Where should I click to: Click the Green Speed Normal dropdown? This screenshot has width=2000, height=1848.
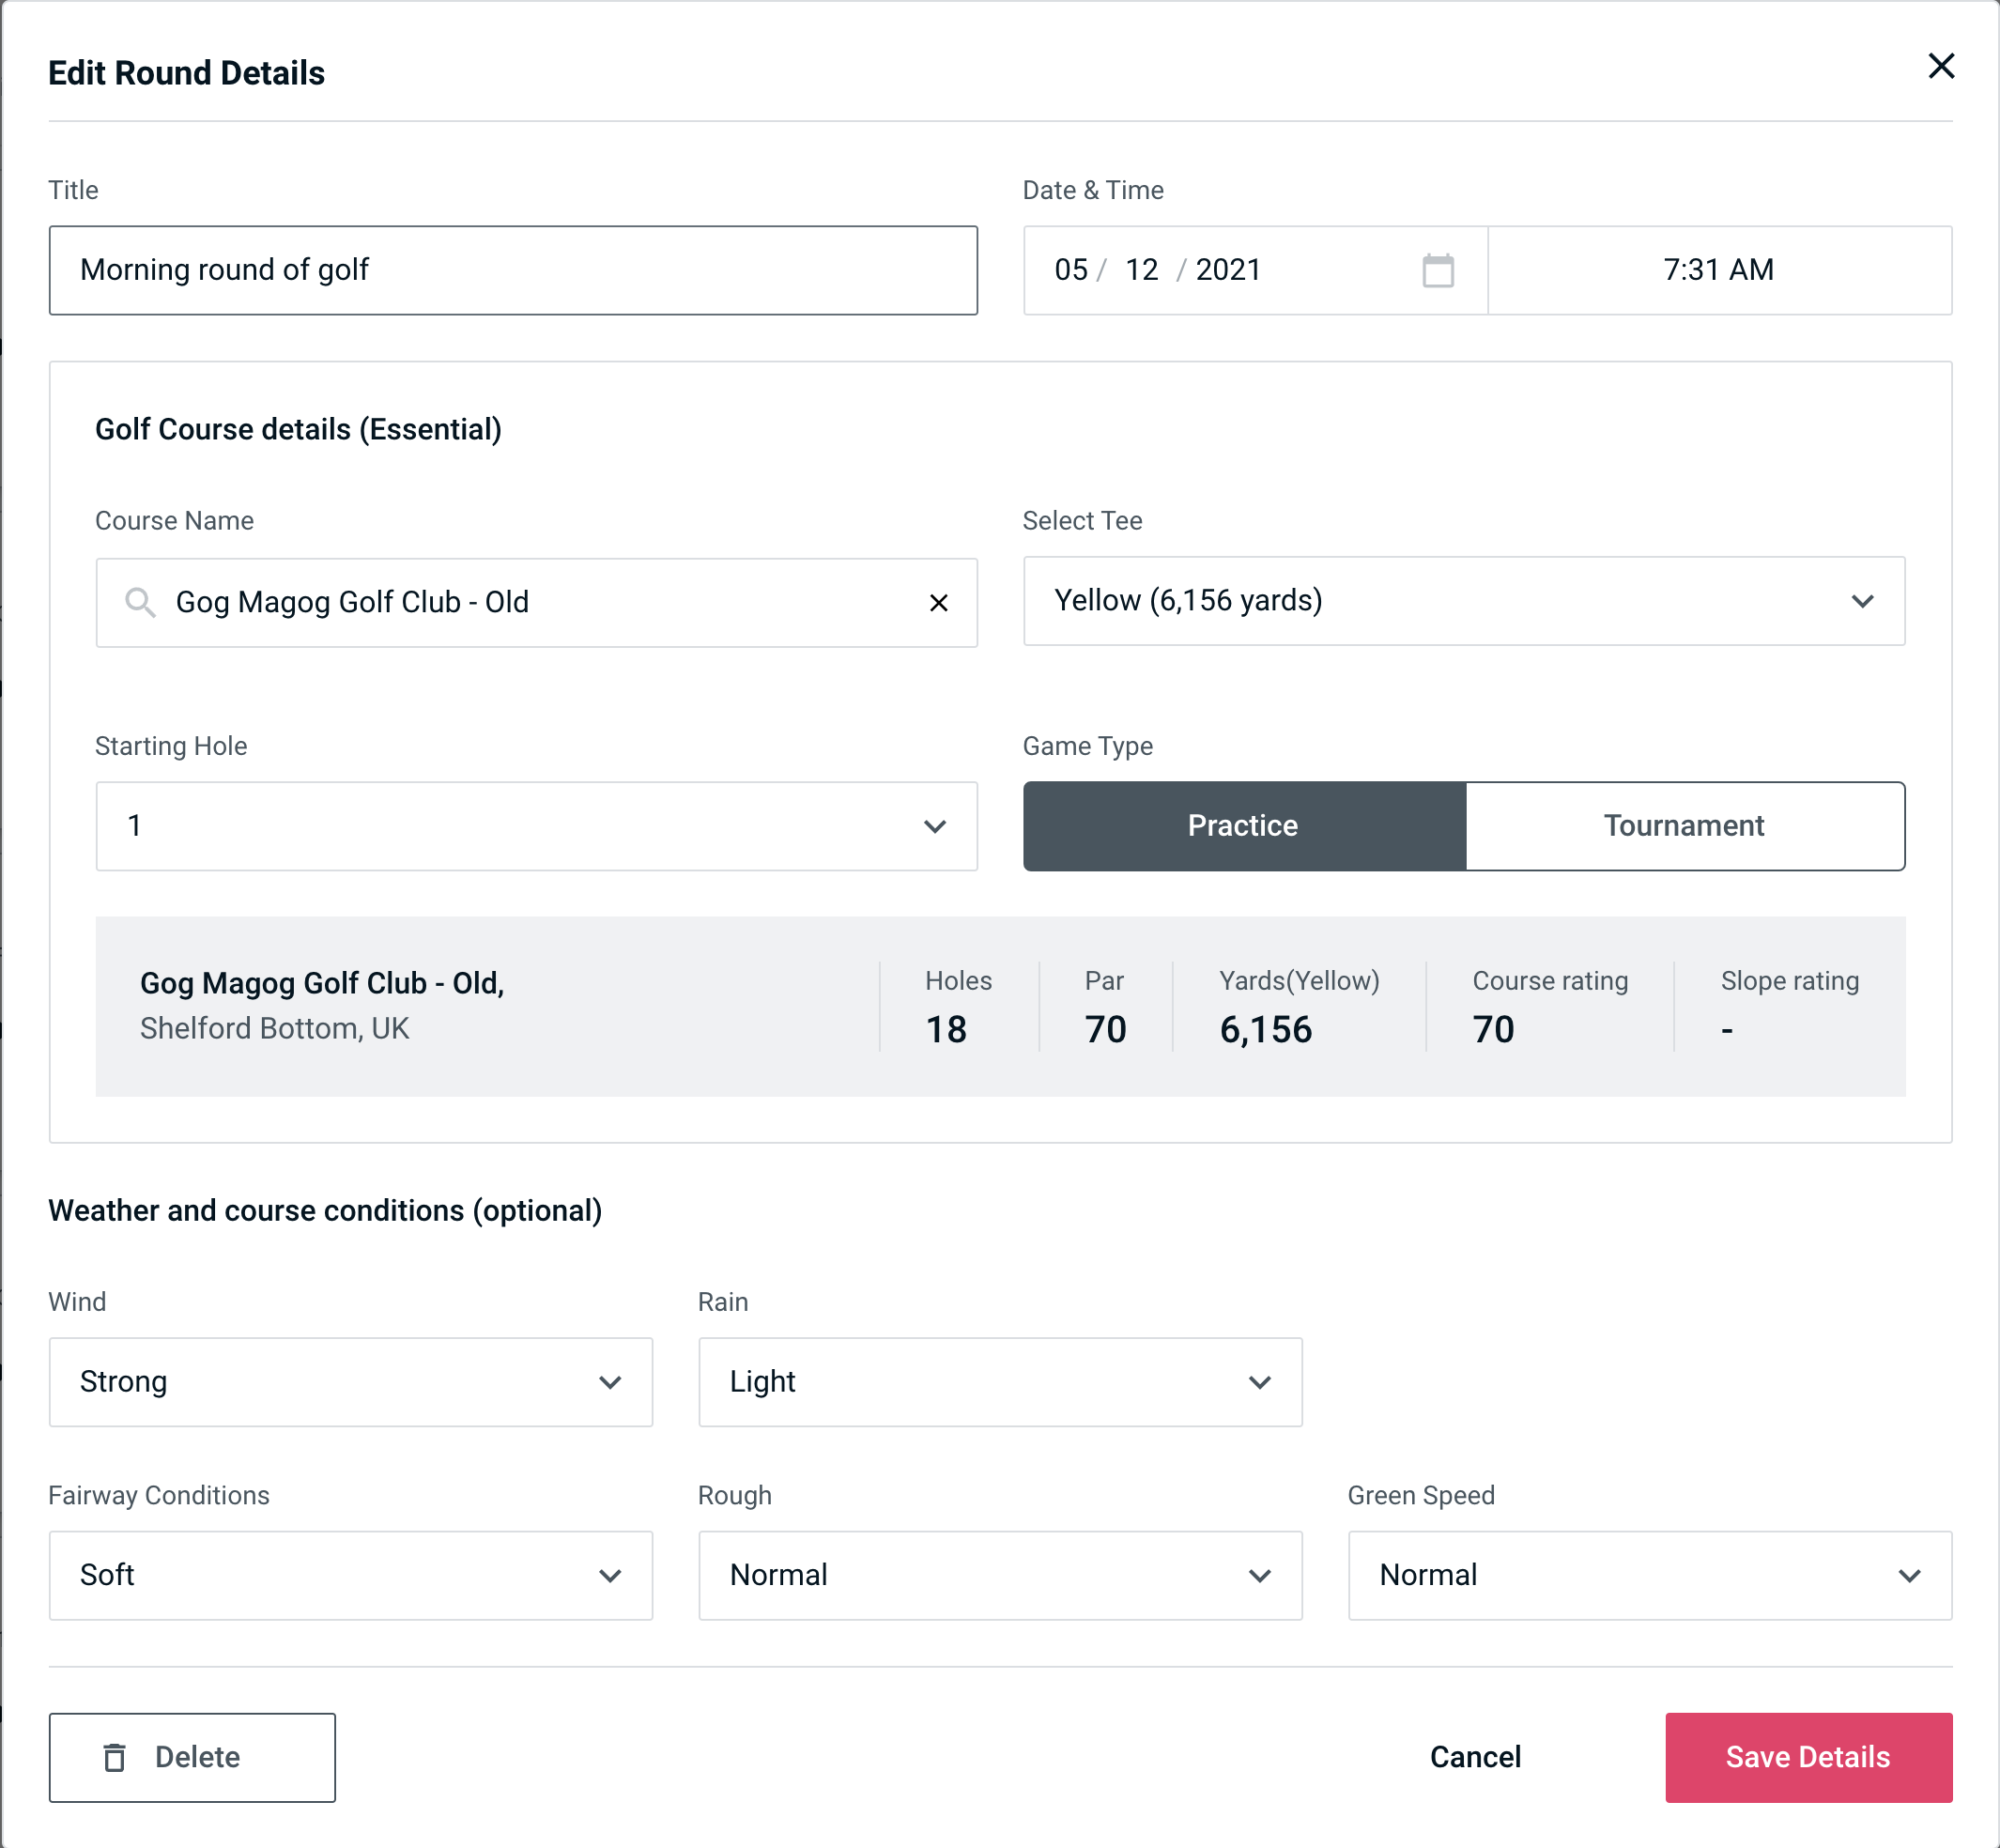1648,1575
